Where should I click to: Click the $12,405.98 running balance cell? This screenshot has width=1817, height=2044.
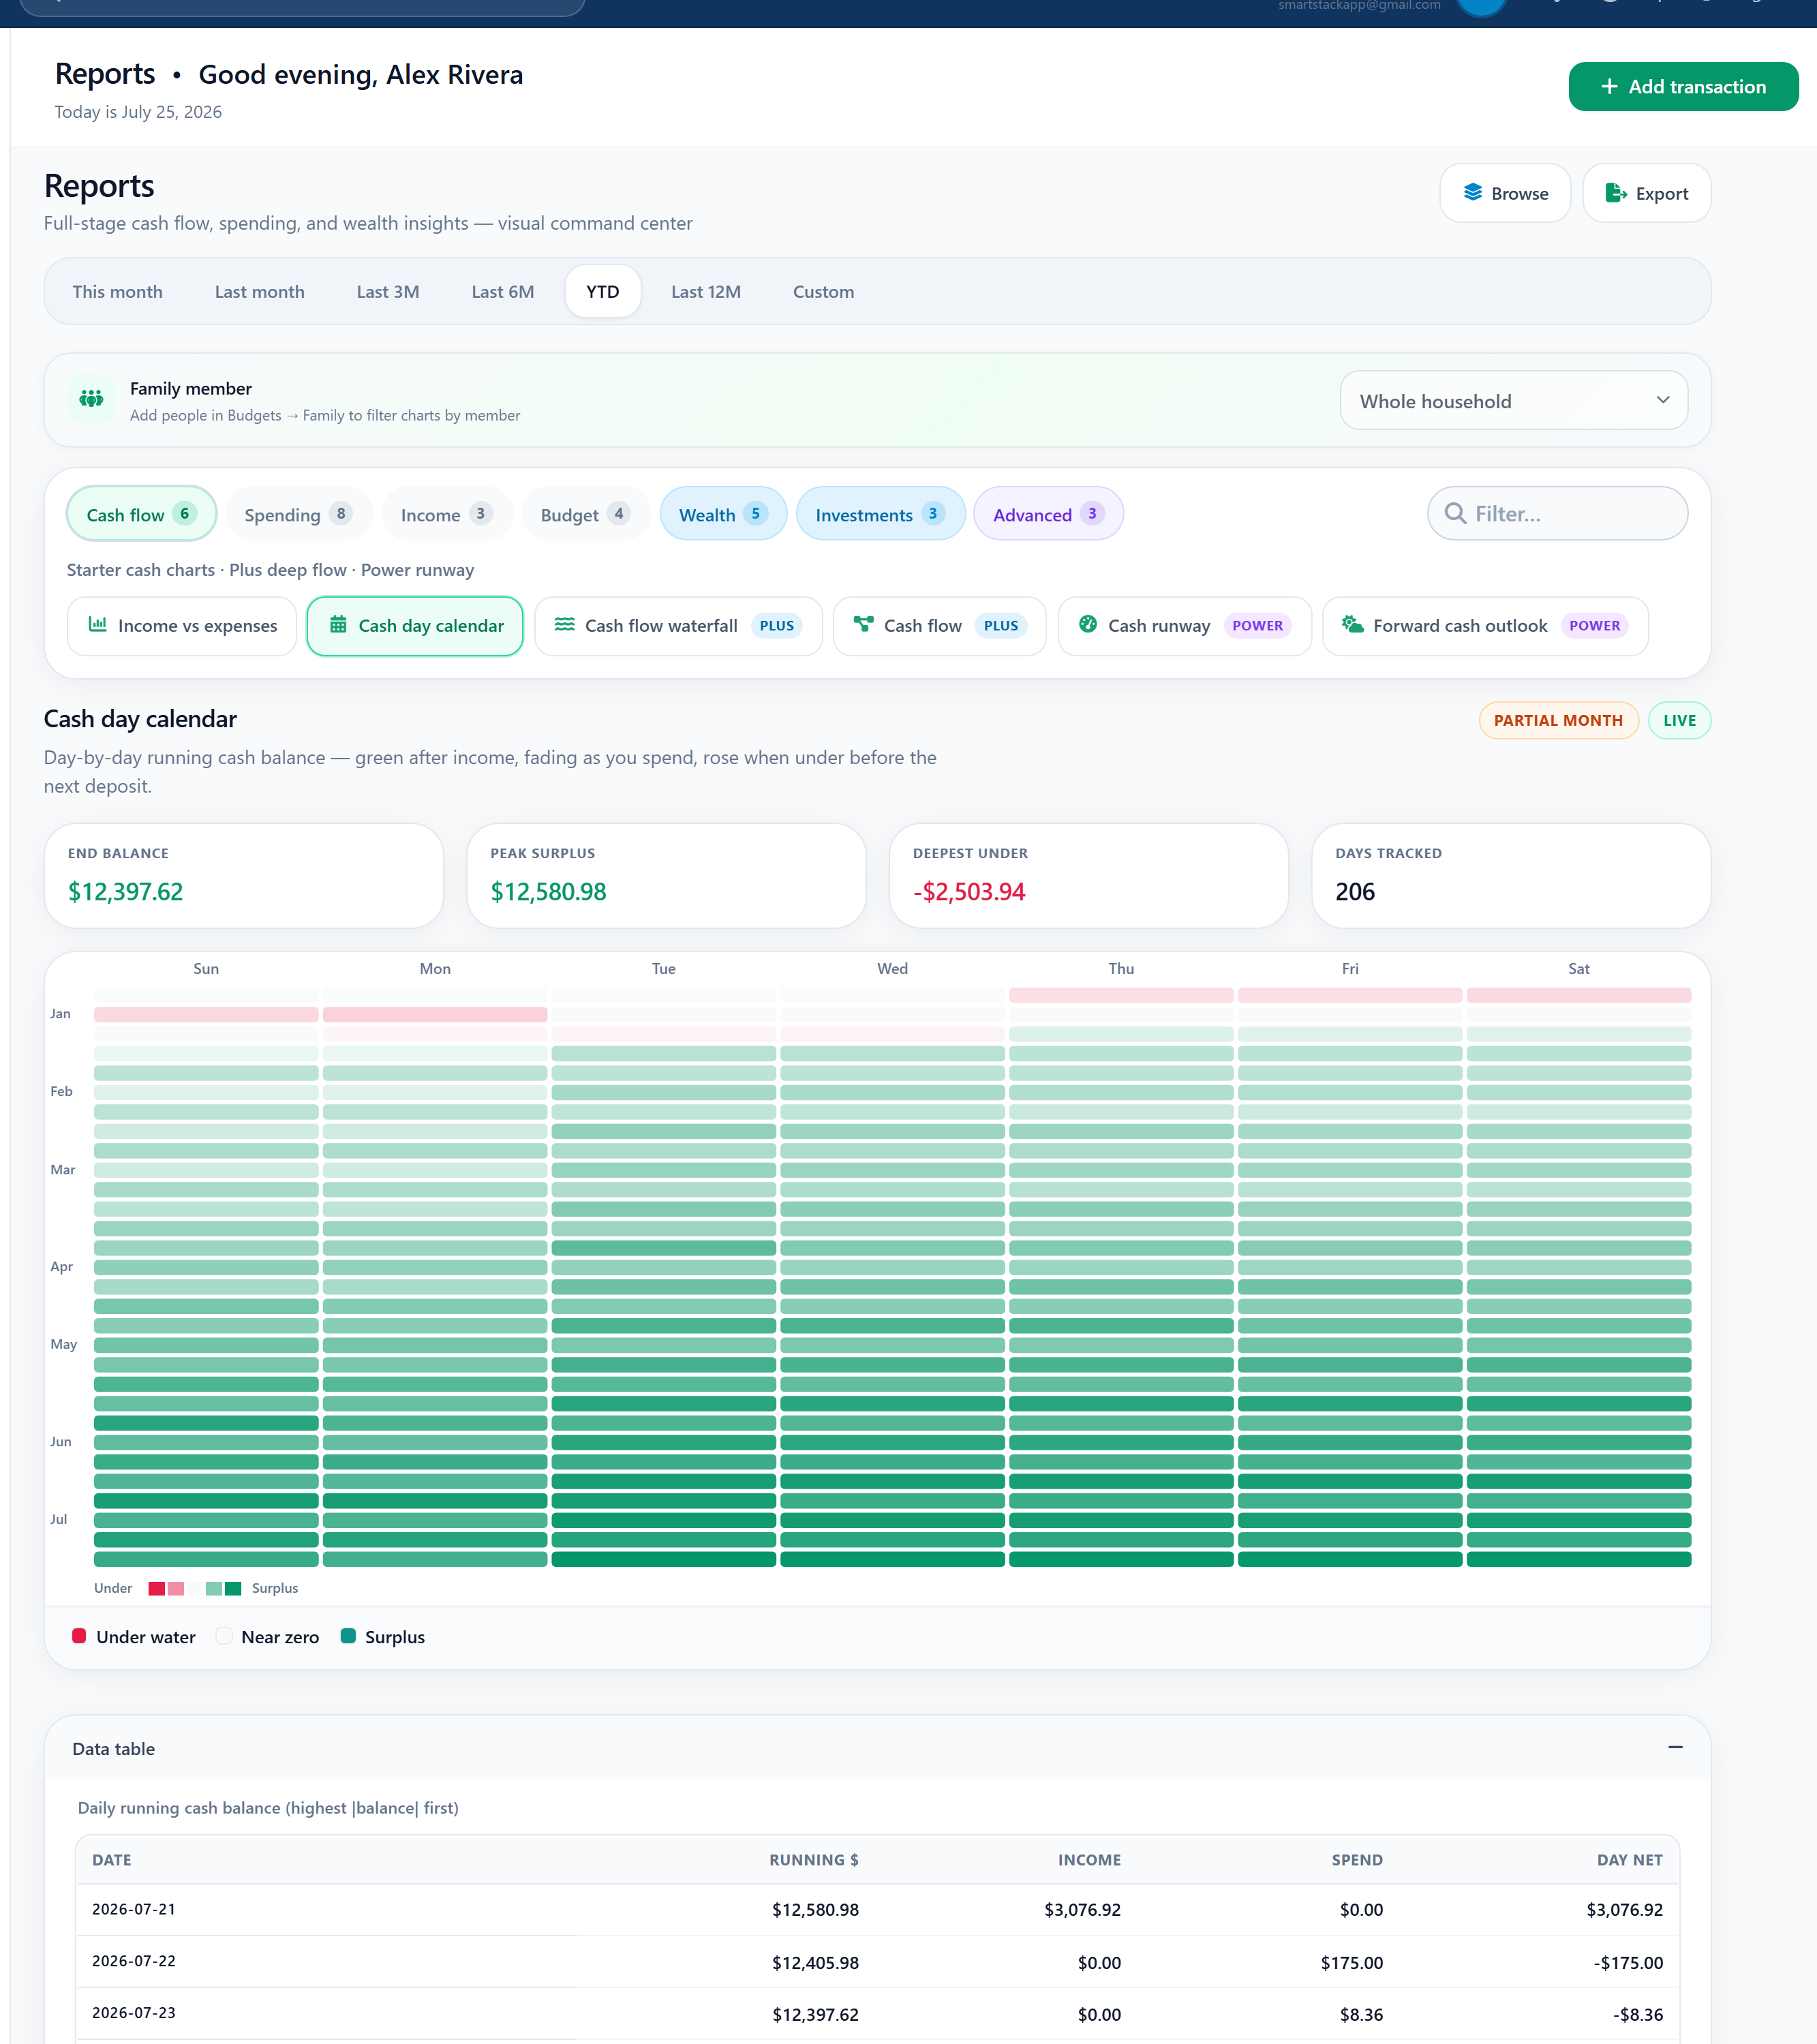(815, 1963)
